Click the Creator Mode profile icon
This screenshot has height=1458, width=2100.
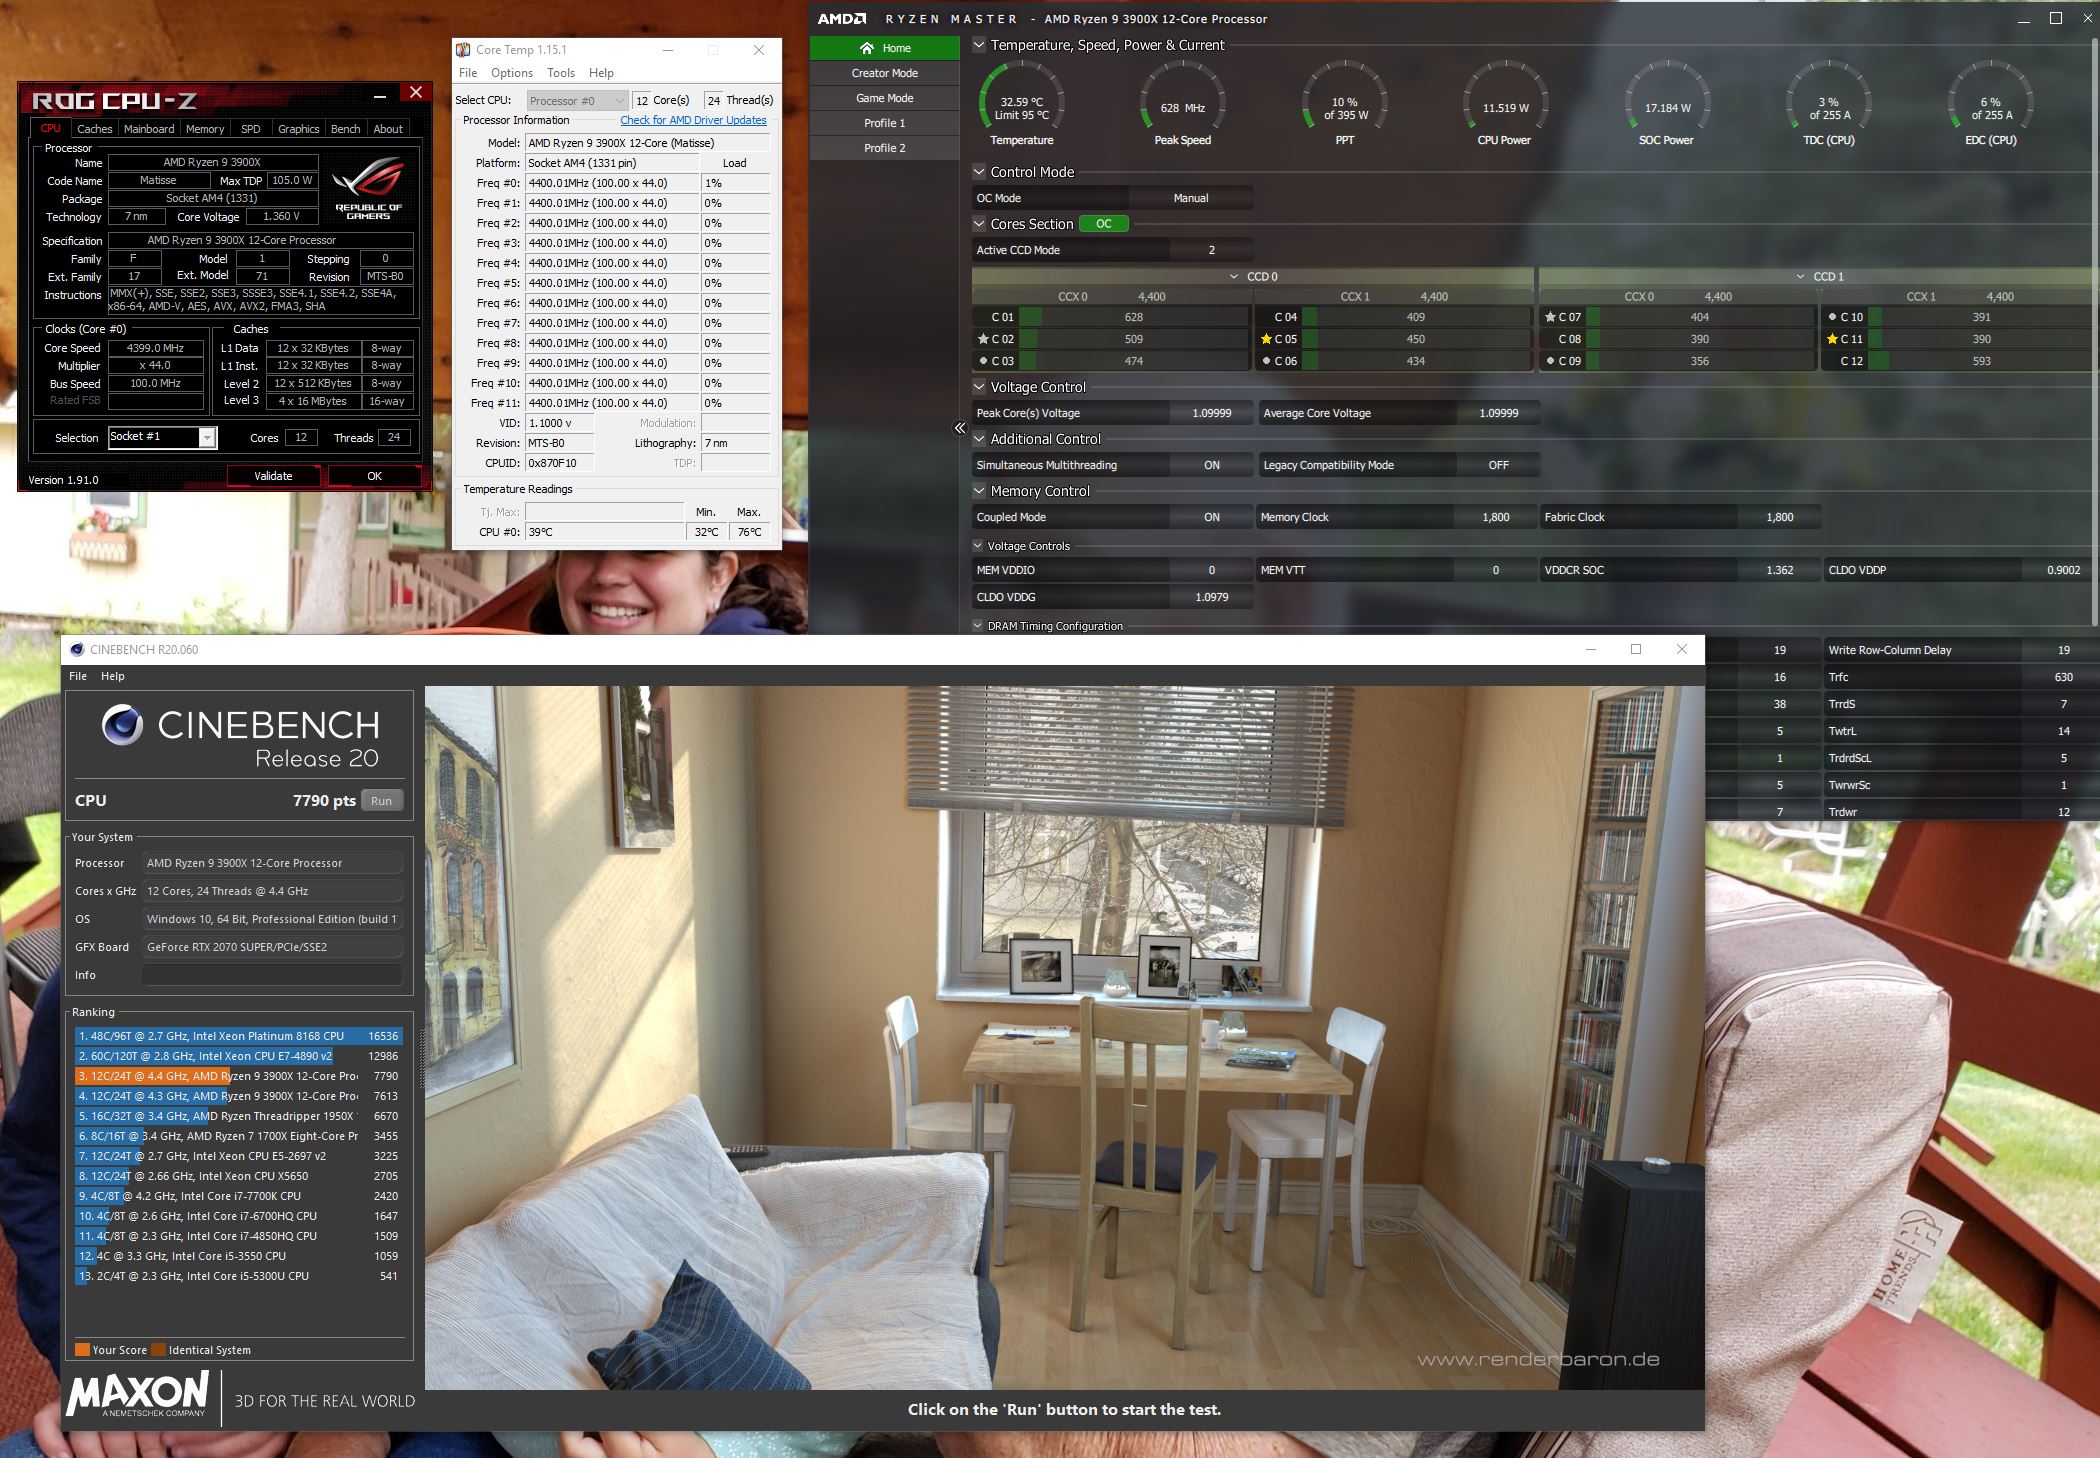tap(884, 72)
